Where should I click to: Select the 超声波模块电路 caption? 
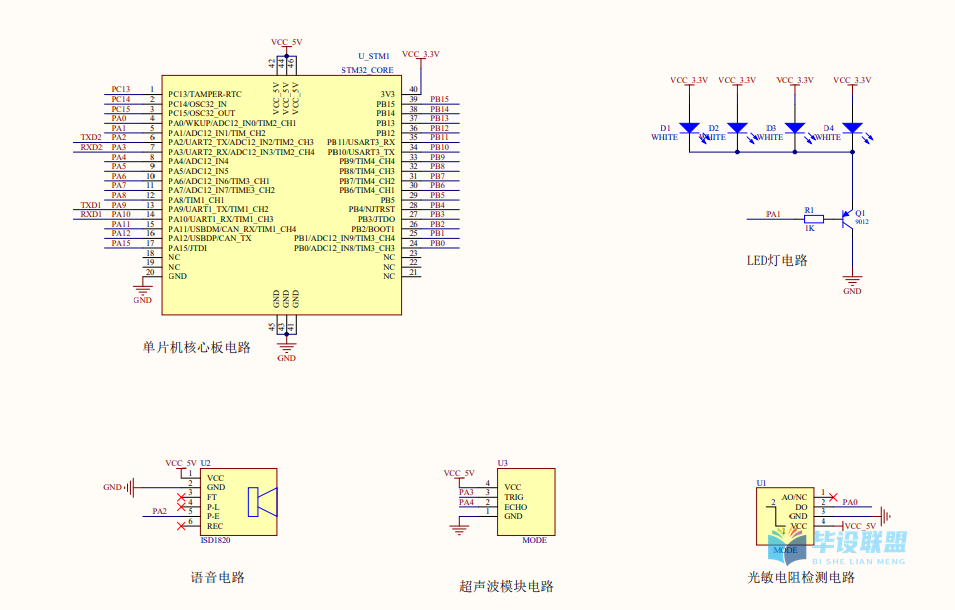[506, 586]
